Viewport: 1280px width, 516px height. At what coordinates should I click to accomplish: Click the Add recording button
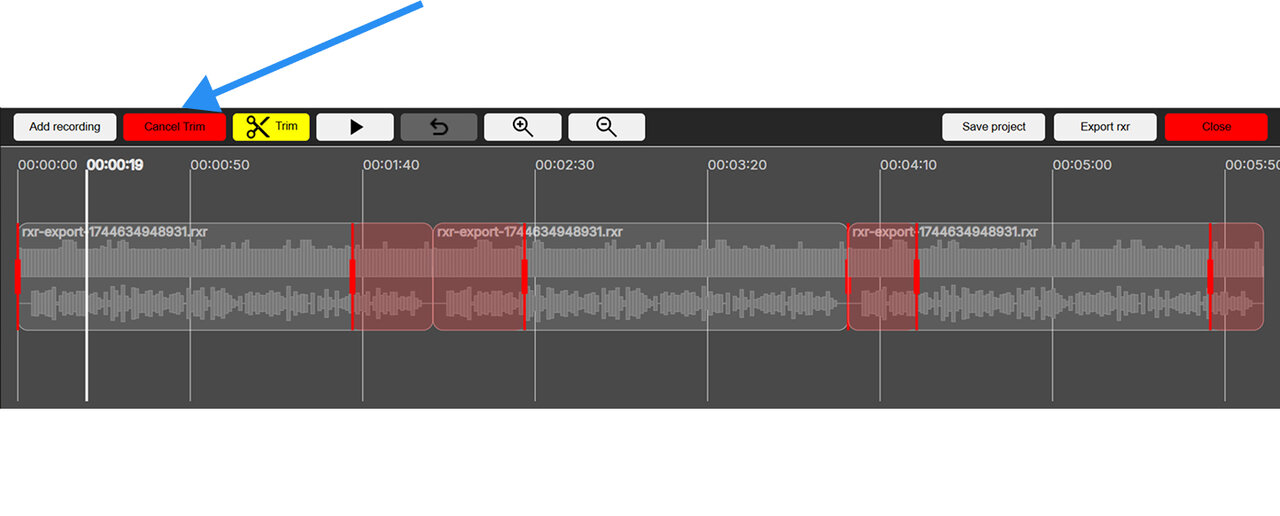pos(65,127)
